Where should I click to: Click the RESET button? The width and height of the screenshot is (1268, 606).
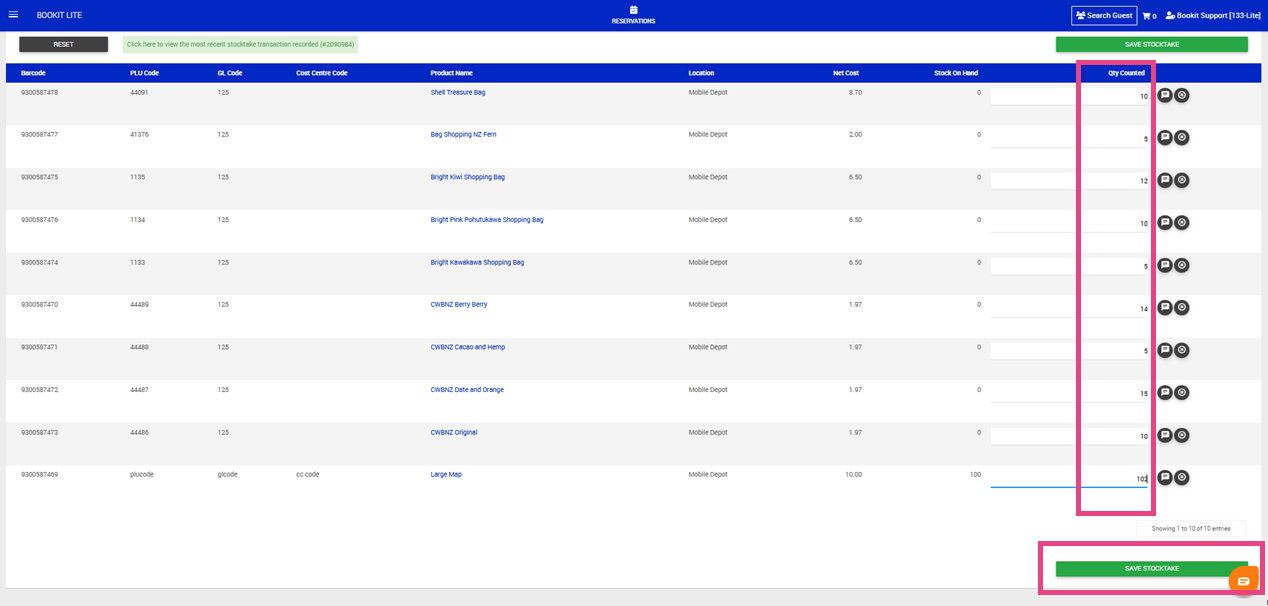click(x=64, y=44)
